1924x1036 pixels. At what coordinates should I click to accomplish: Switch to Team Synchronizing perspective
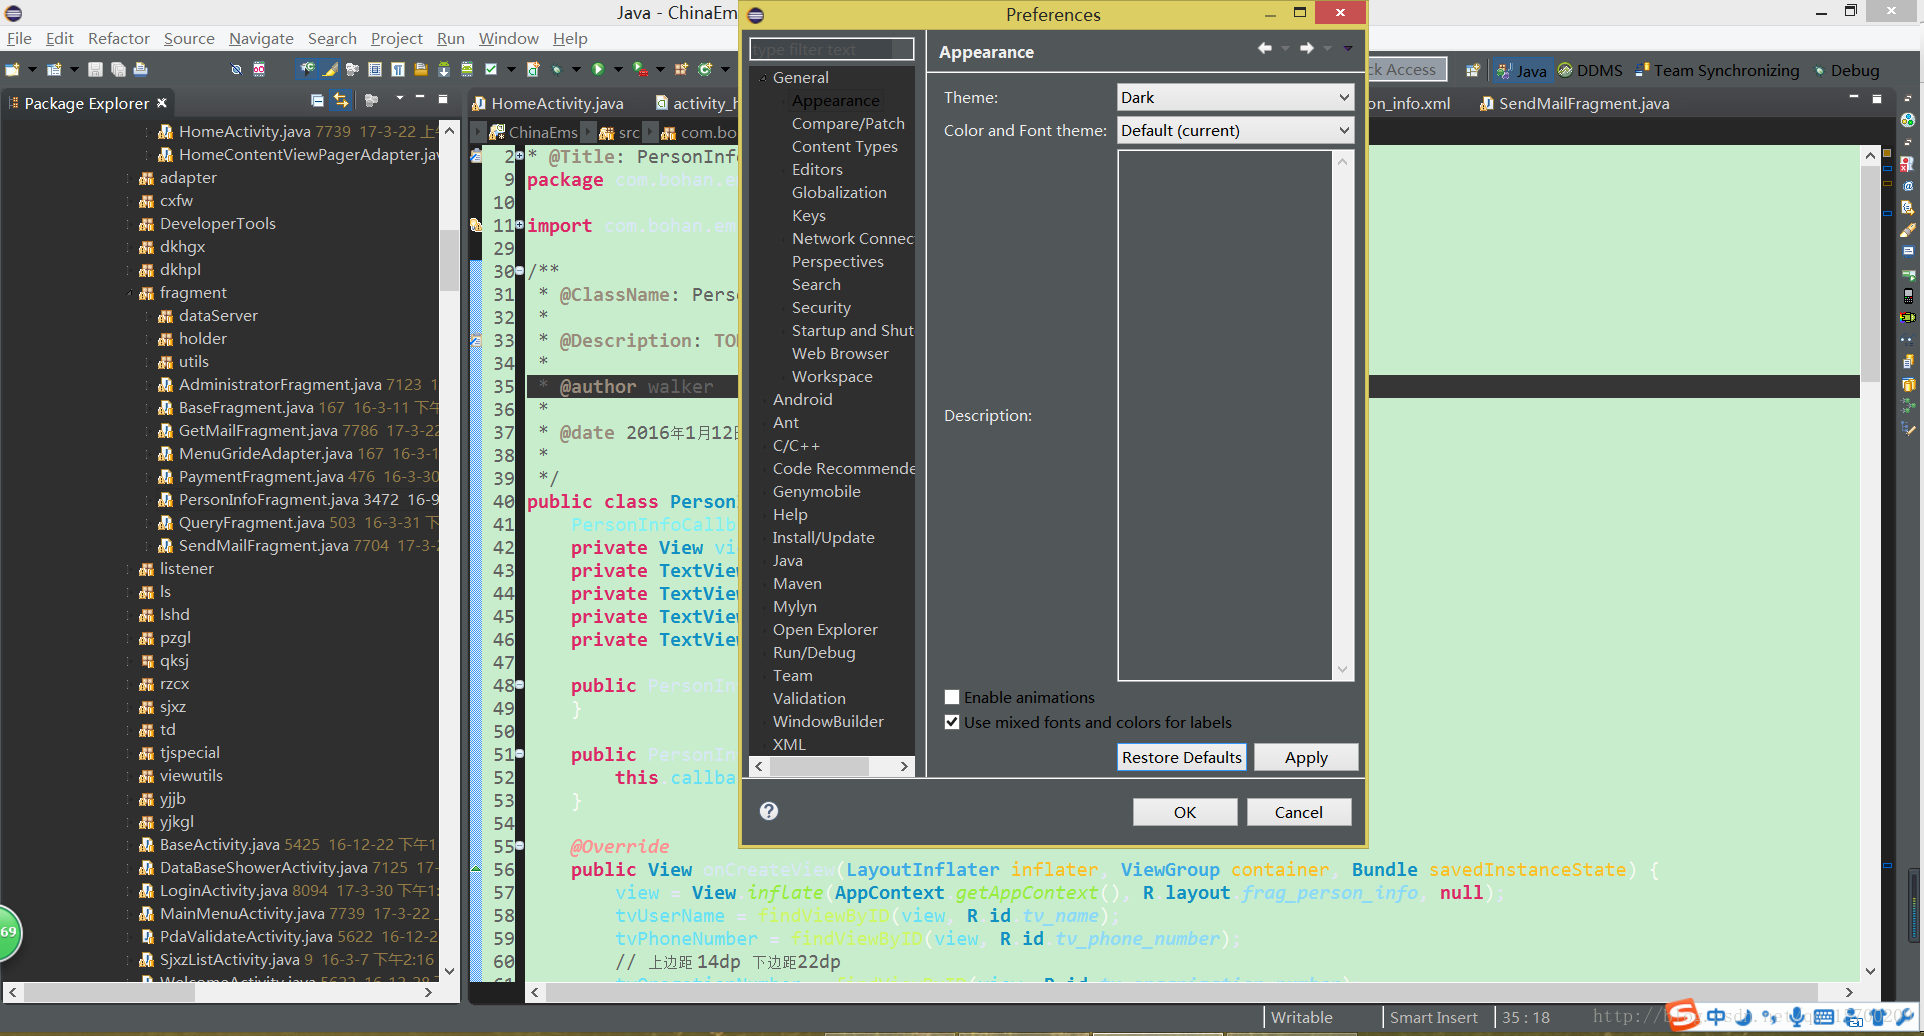coord(1717,71)
